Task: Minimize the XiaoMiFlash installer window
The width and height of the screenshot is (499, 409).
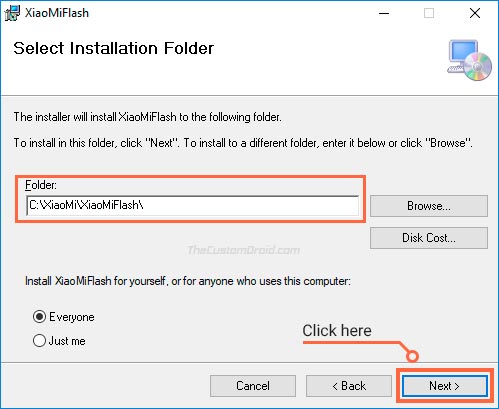Action: point(384,13)
